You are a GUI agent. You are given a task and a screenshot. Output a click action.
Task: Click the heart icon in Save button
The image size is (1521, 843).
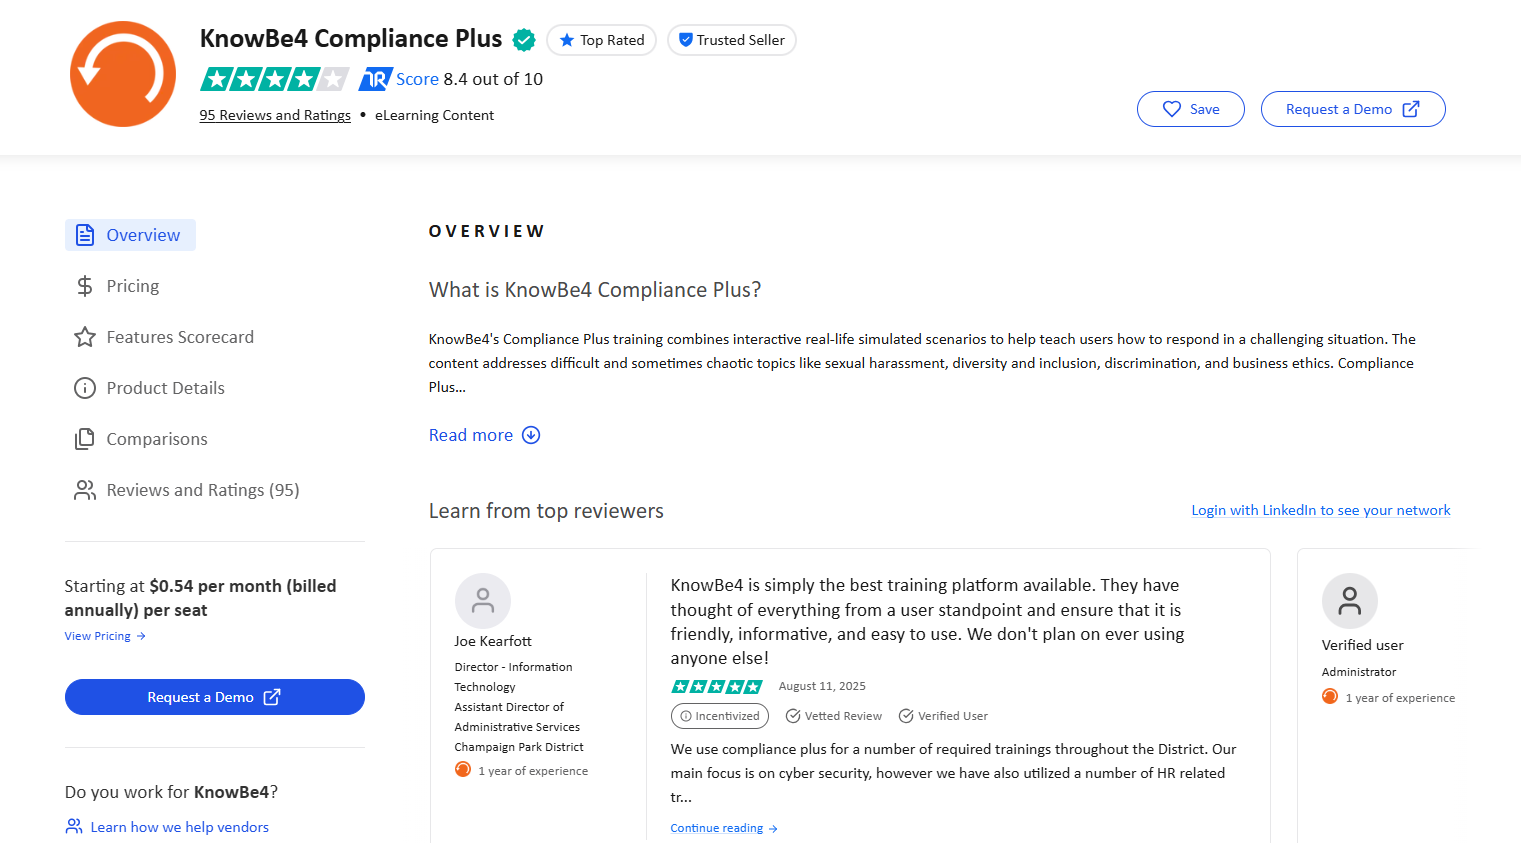1172,109
